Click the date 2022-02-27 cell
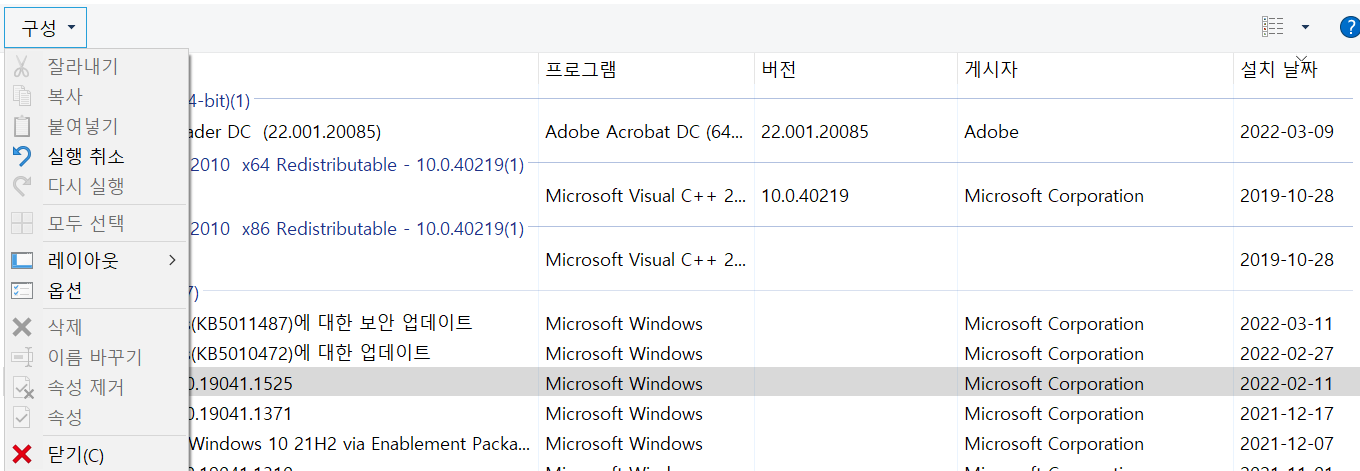Image resolution: width=1360 pixels, height=471 pixels. click(x=1287, y=354)
